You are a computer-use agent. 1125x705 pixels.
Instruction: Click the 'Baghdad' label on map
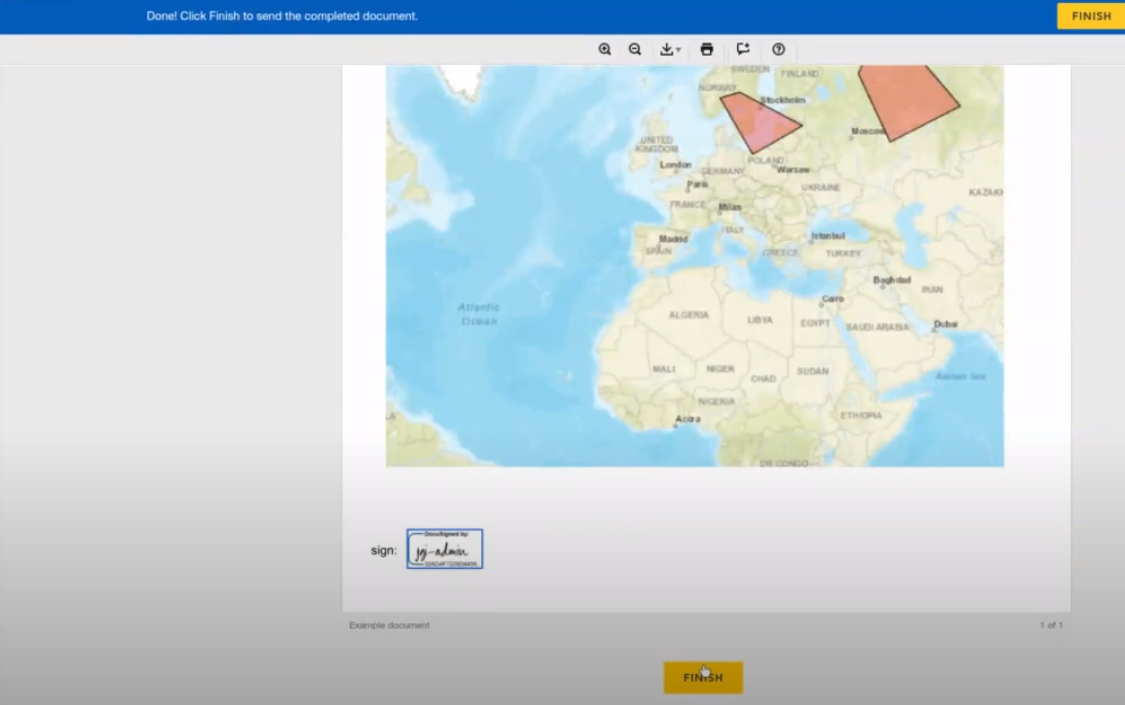pyautogui.click(x=892, y=280)
